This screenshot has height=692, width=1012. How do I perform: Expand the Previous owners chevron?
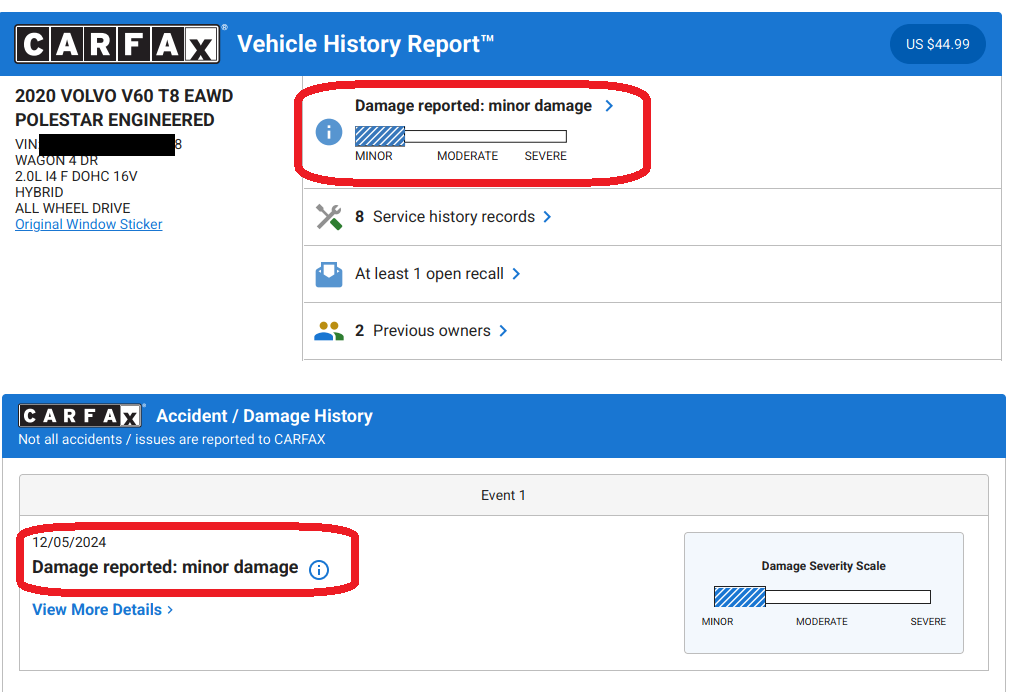(503, 331)
